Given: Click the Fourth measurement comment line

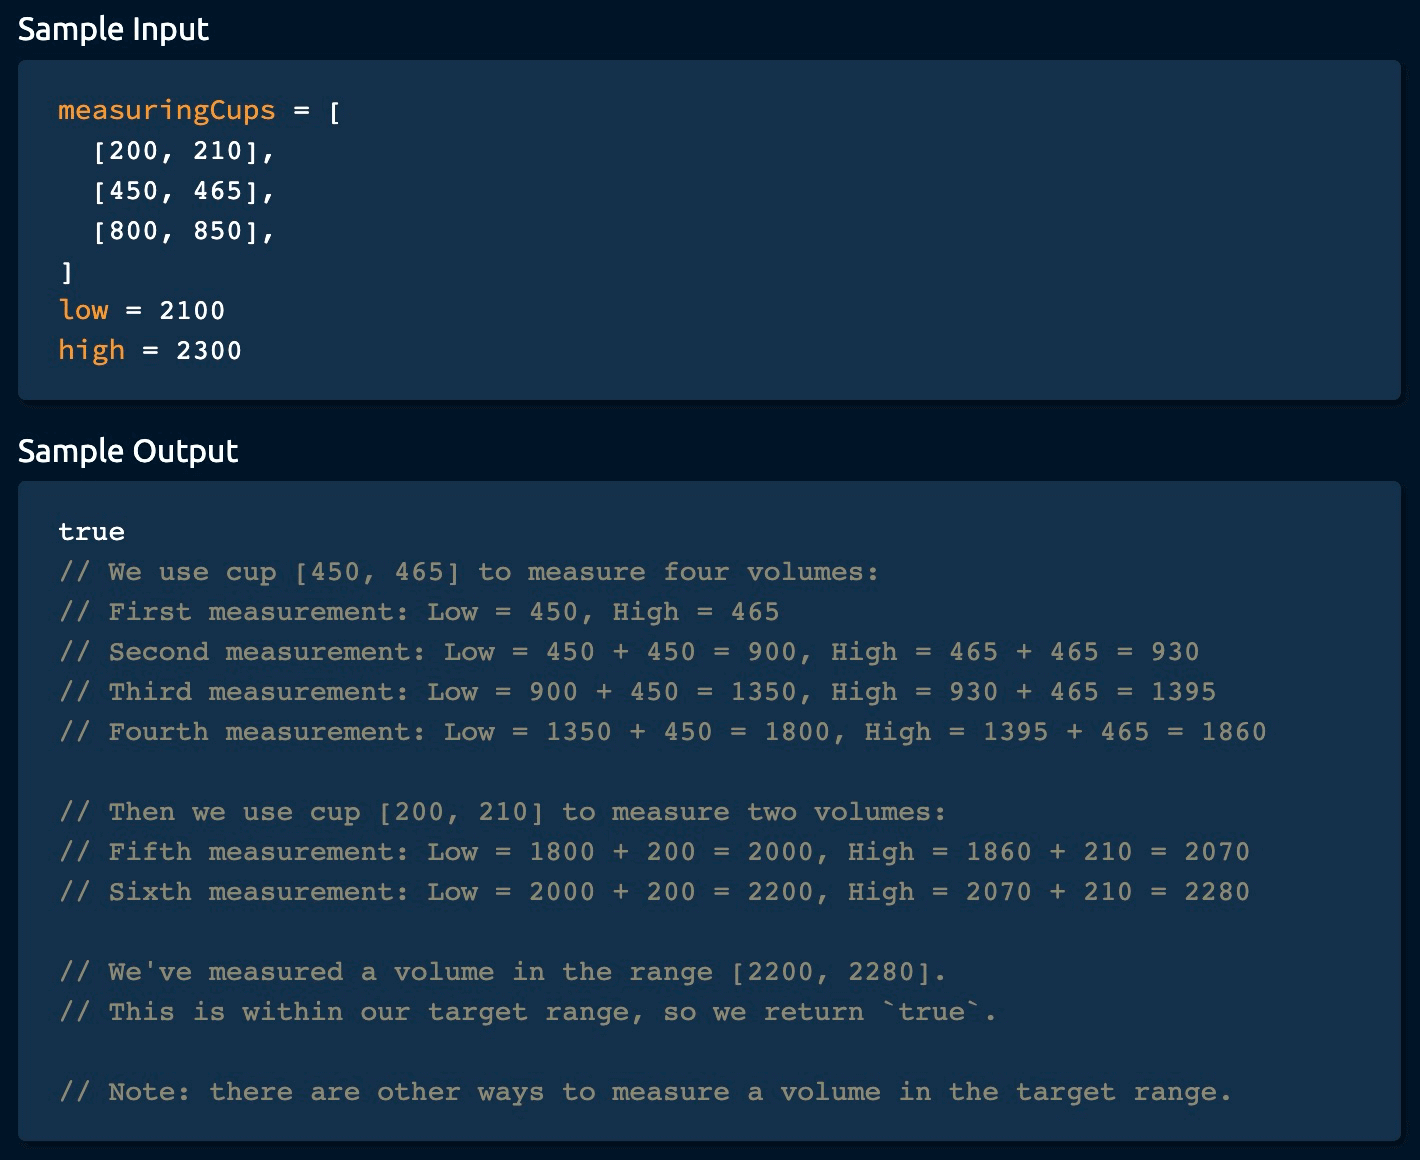Looking at the screenshot, I should [662, 732].
